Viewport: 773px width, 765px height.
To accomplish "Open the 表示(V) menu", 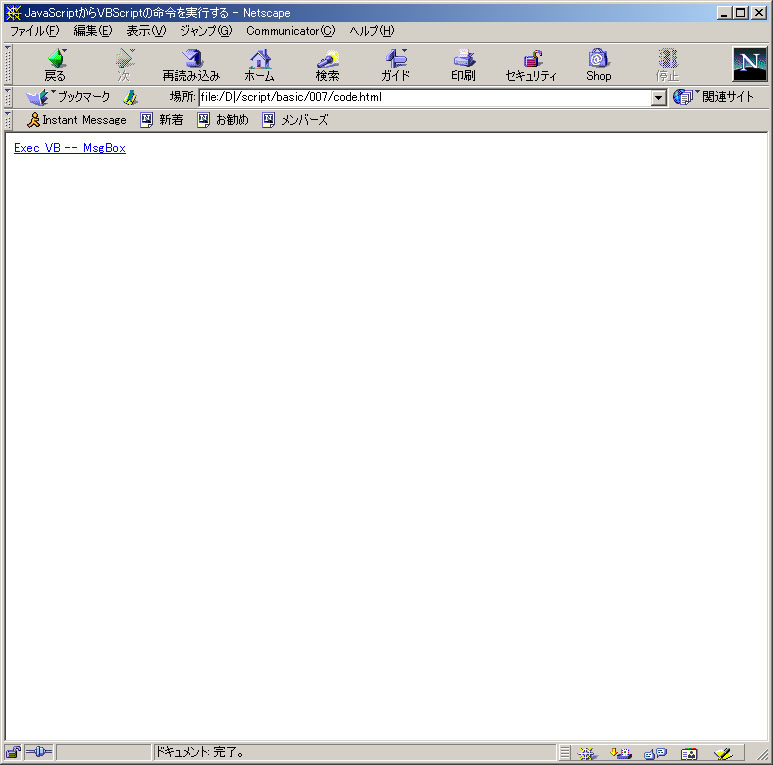I will click(x=146, y=31).
